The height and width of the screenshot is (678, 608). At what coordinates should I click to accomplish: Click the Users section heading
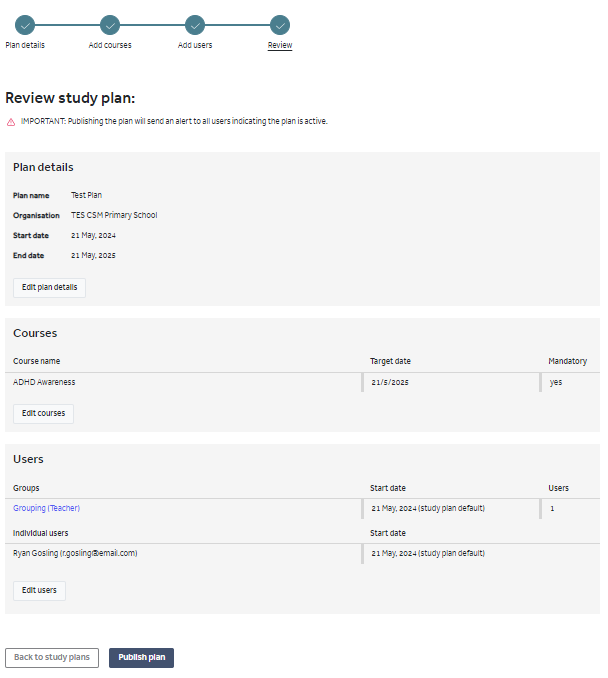pyautogui.click(x=28, y=459)
